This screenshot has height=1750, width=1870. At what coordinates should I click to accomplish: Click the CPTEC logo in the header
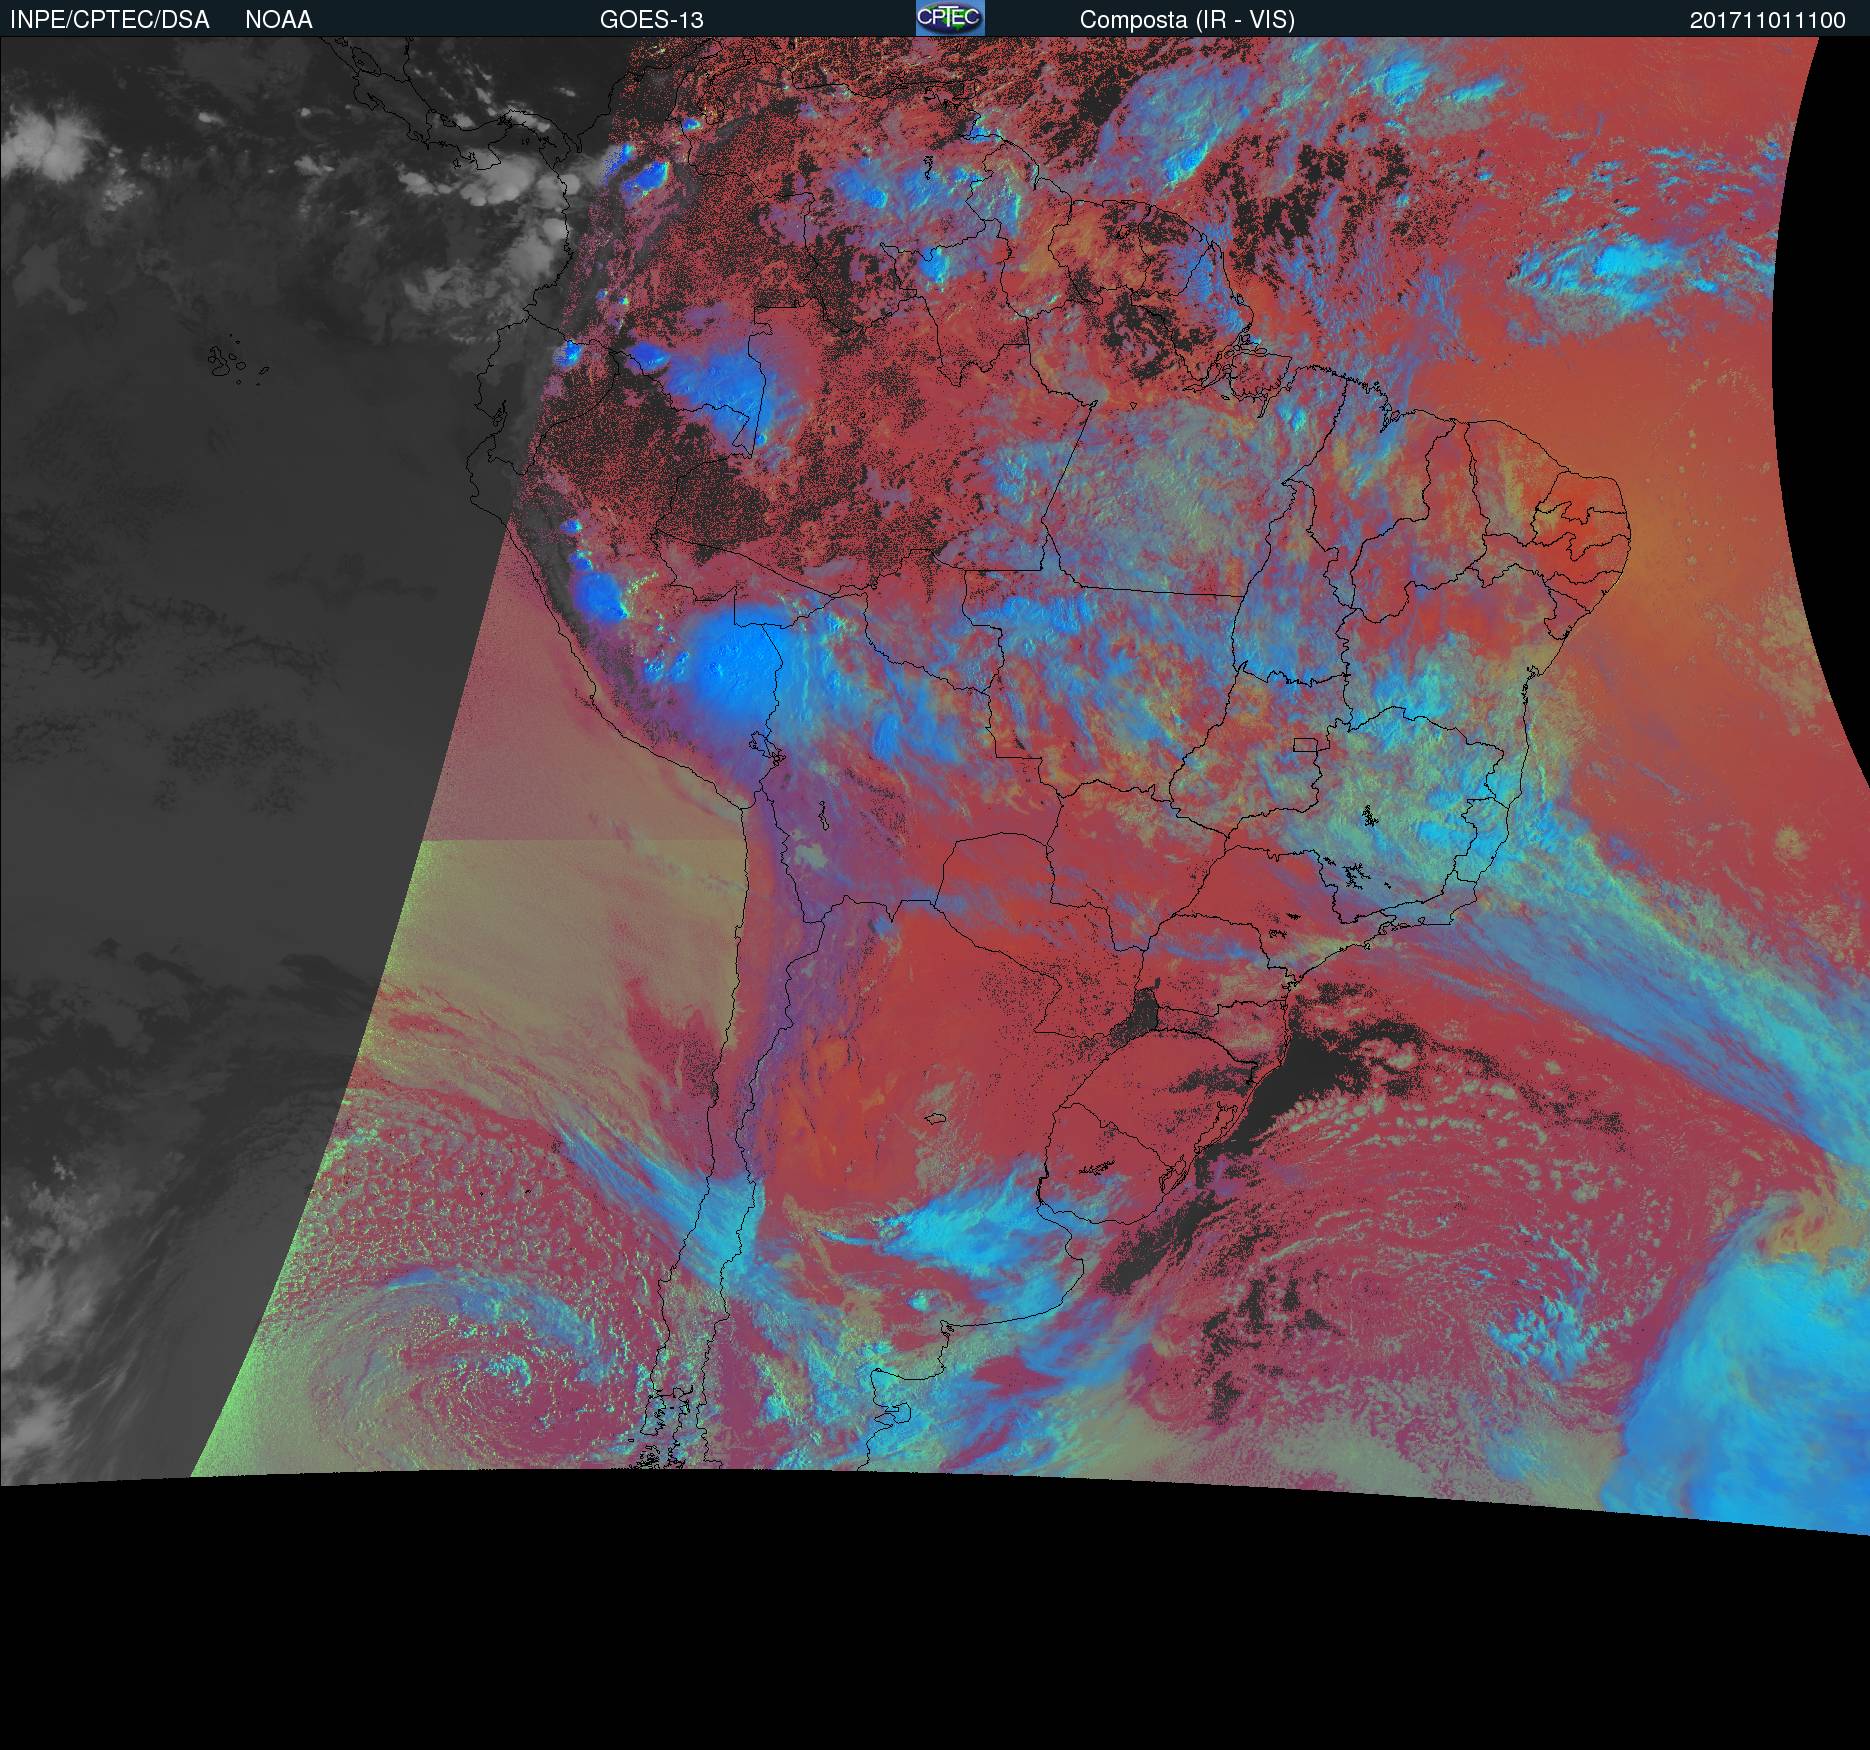[x=950, y=18]
